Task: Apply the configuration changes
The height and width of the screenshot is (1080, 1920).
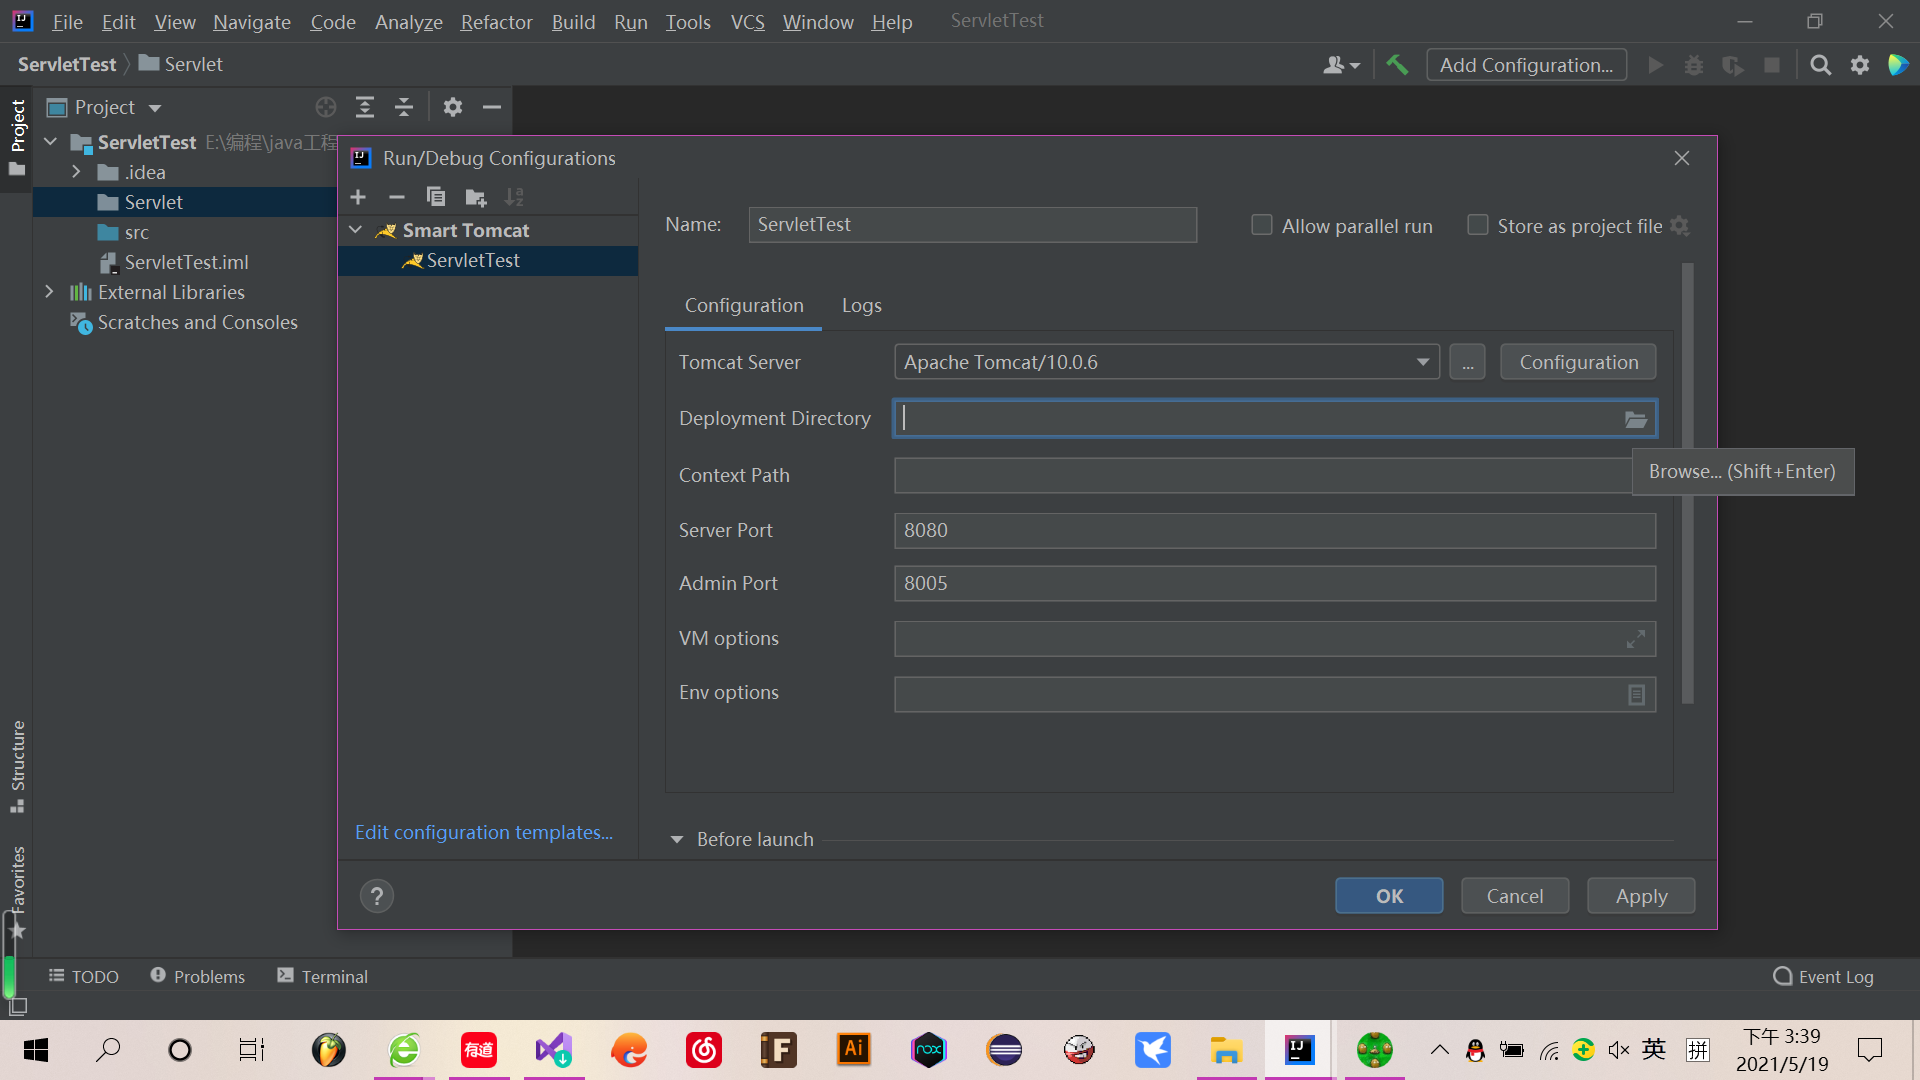Action: pyautogui.click(x=1640, y=895)
